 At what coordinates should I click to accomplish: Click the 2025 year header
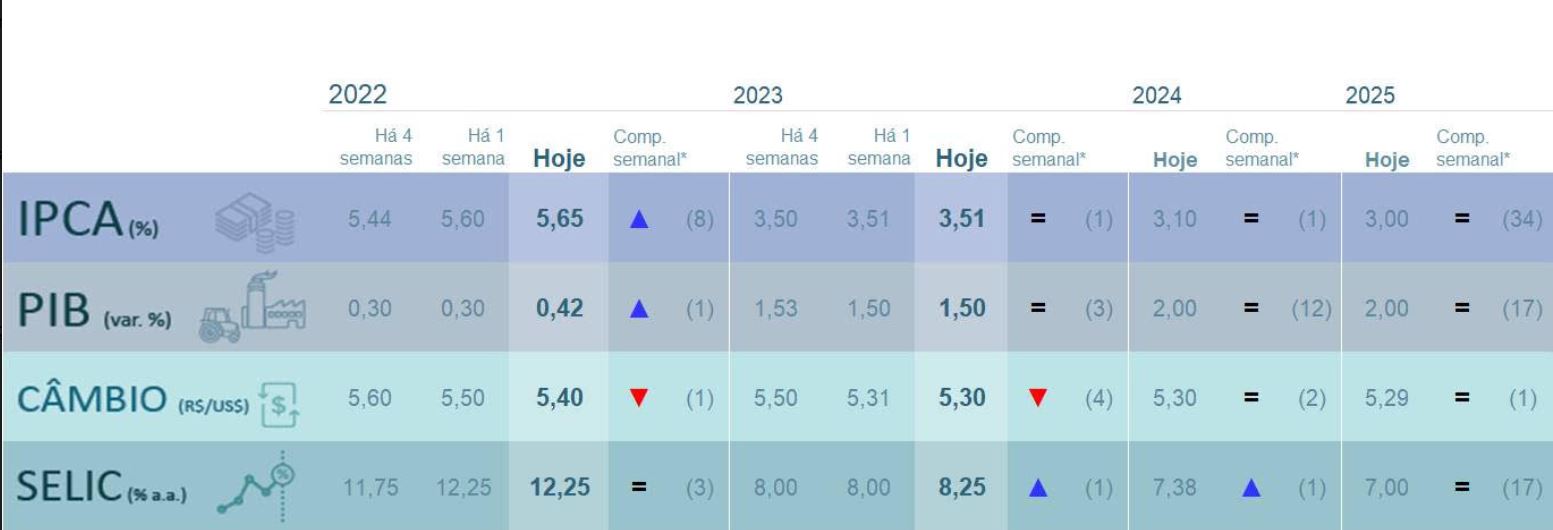pos(1370,96)
